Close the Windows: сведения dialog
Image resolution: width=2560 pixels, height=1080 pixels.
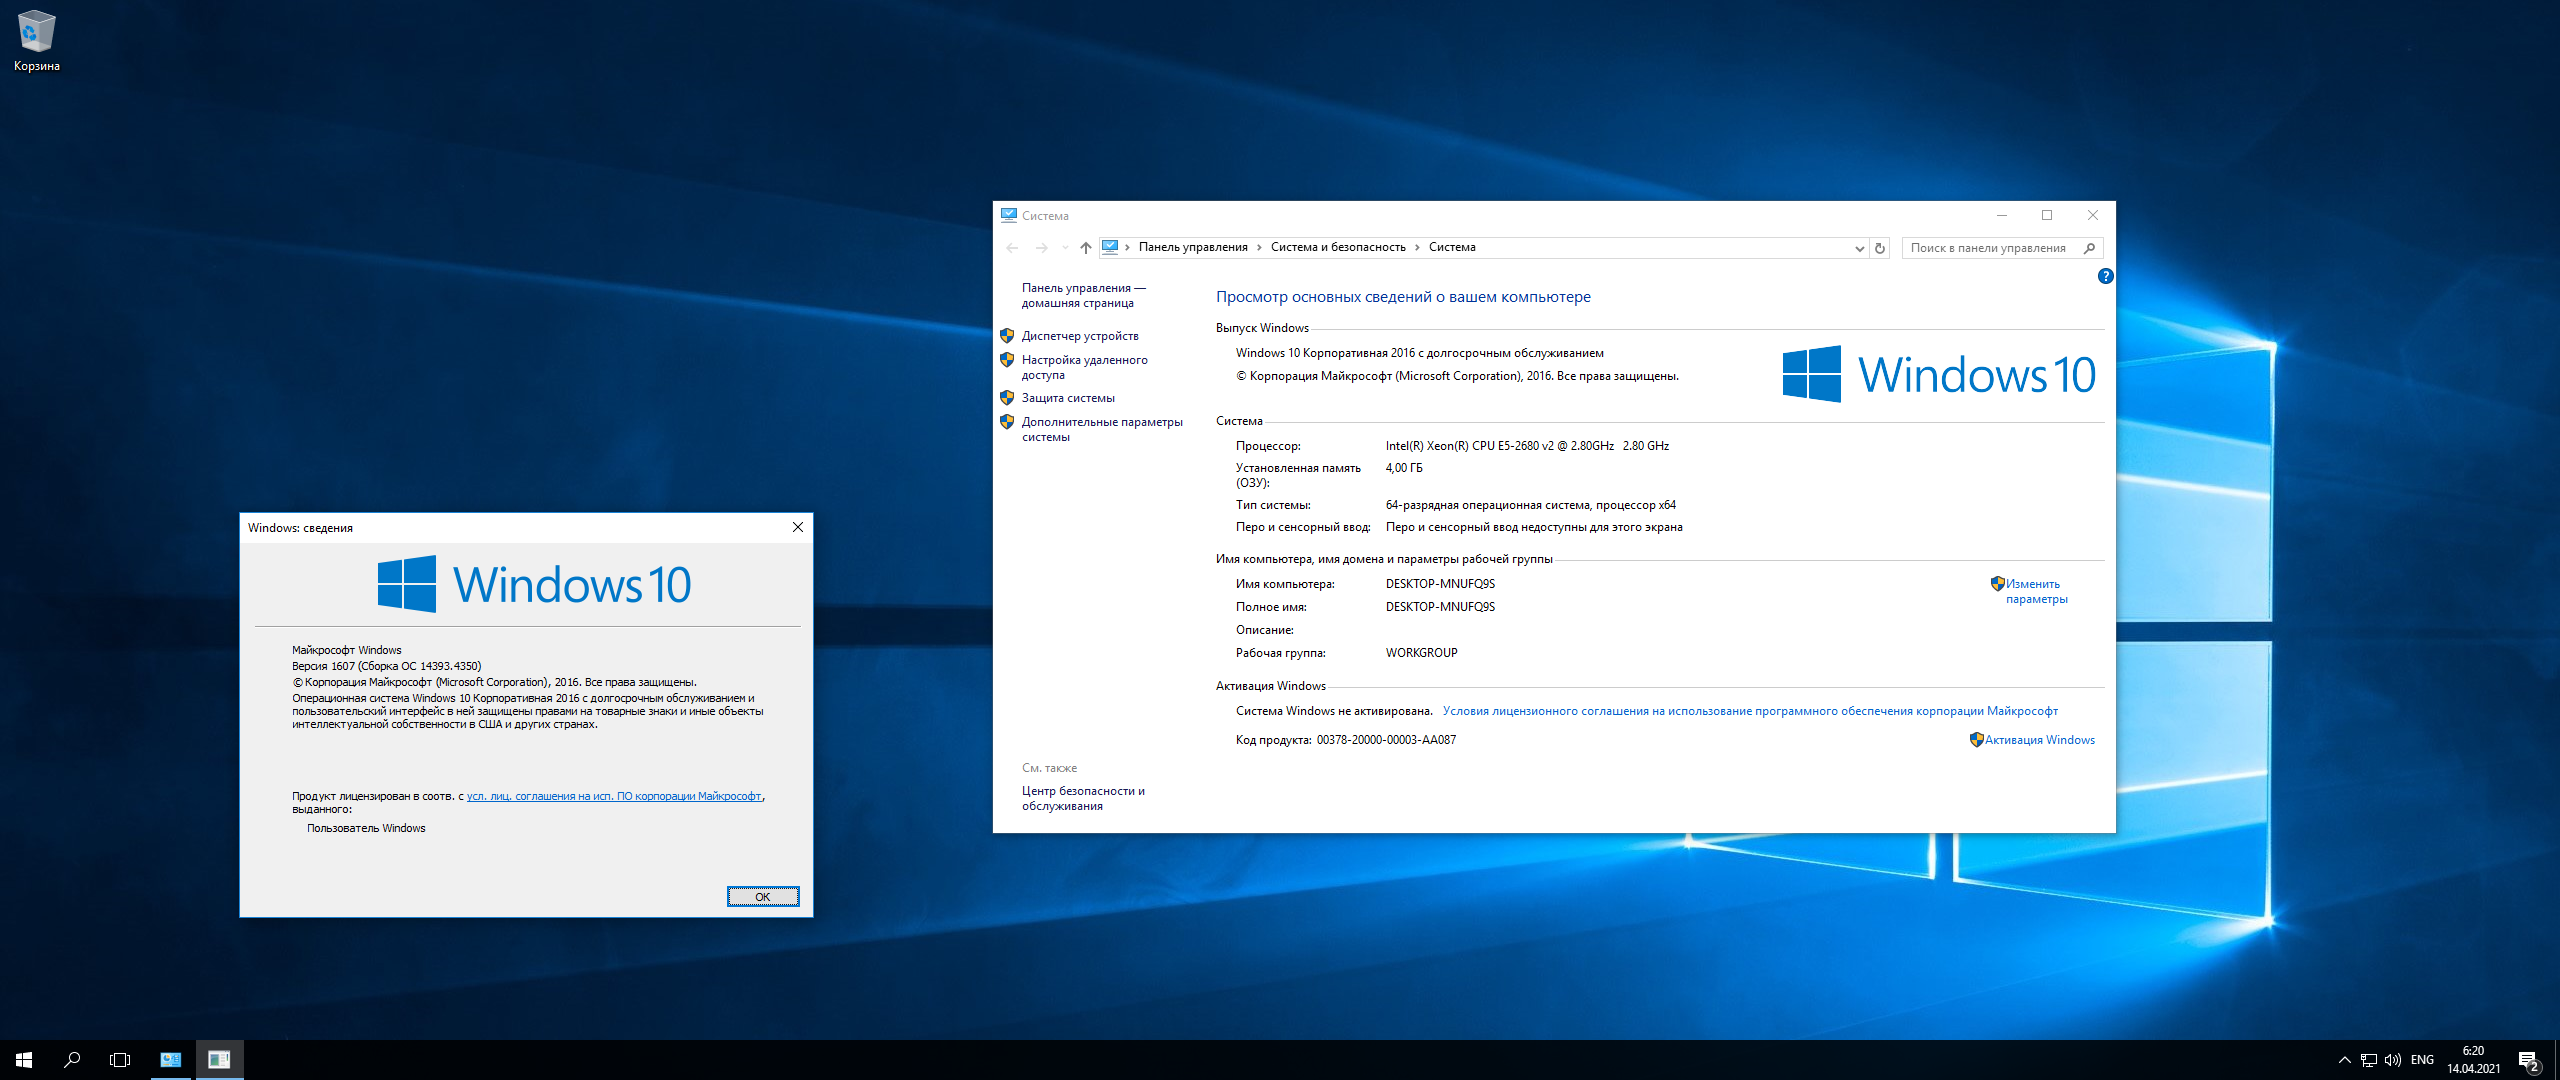pos(797,528)
